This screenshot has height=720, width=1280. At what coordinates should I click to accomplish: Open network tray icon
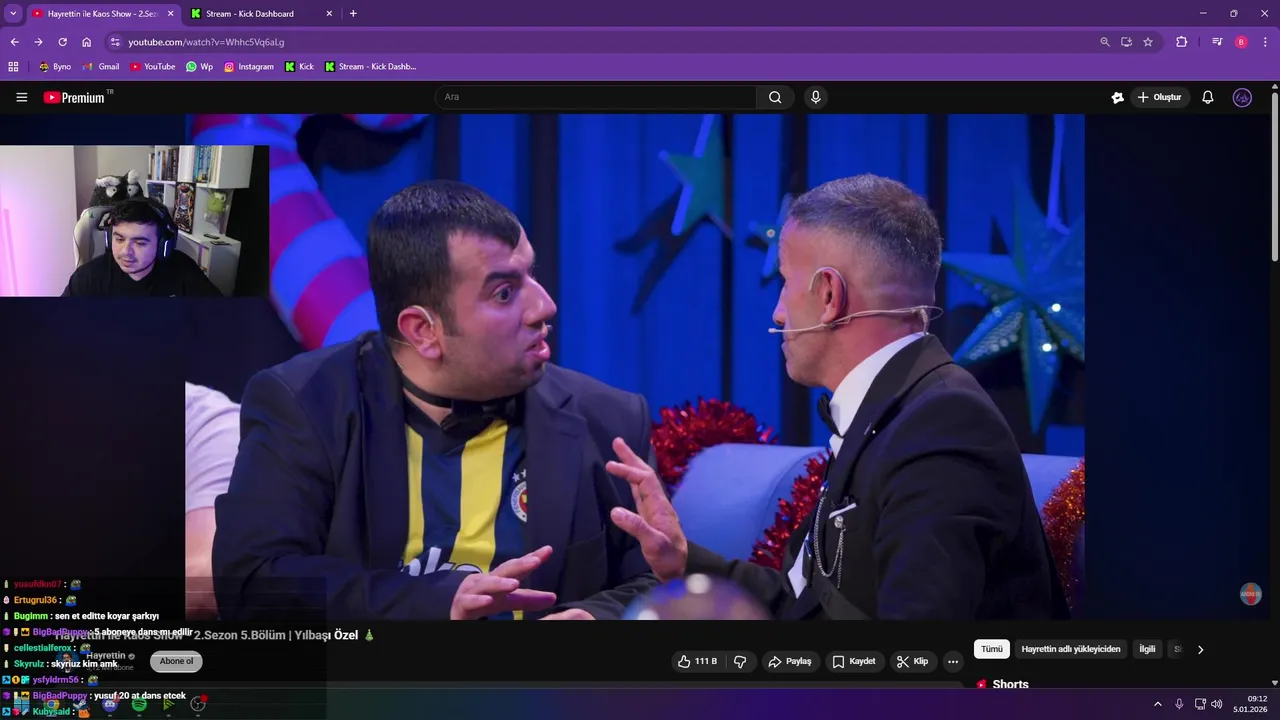[x=1200, y=704]
